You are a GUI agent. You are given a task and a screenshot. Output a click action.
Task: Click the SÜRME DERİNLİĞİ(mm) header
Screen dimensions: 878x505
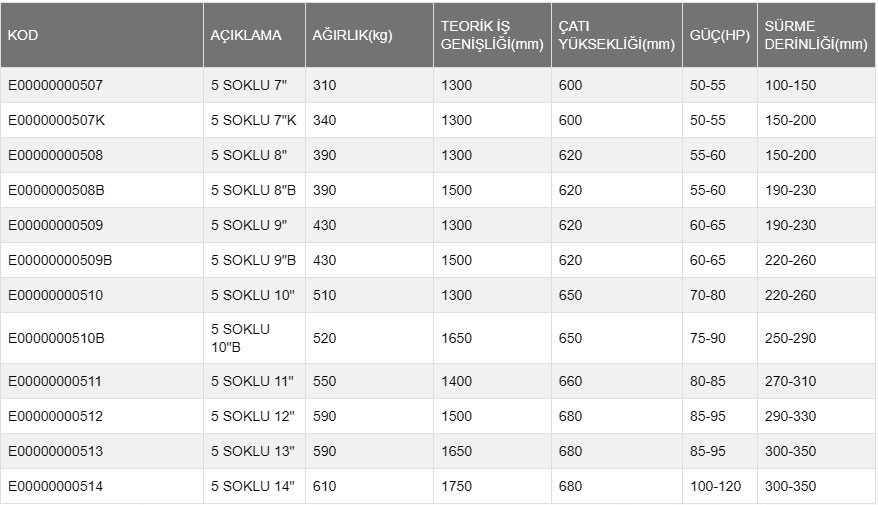coord(815,35)
